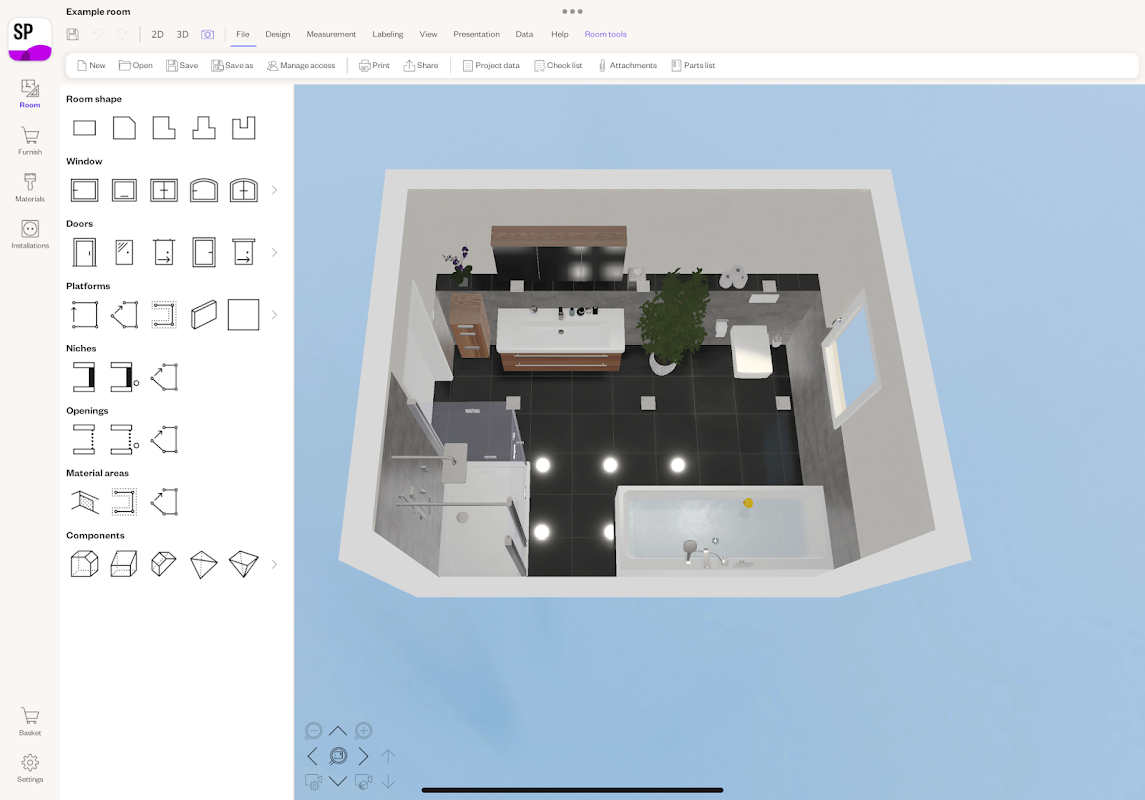Add polygon material area

[164, 502]
